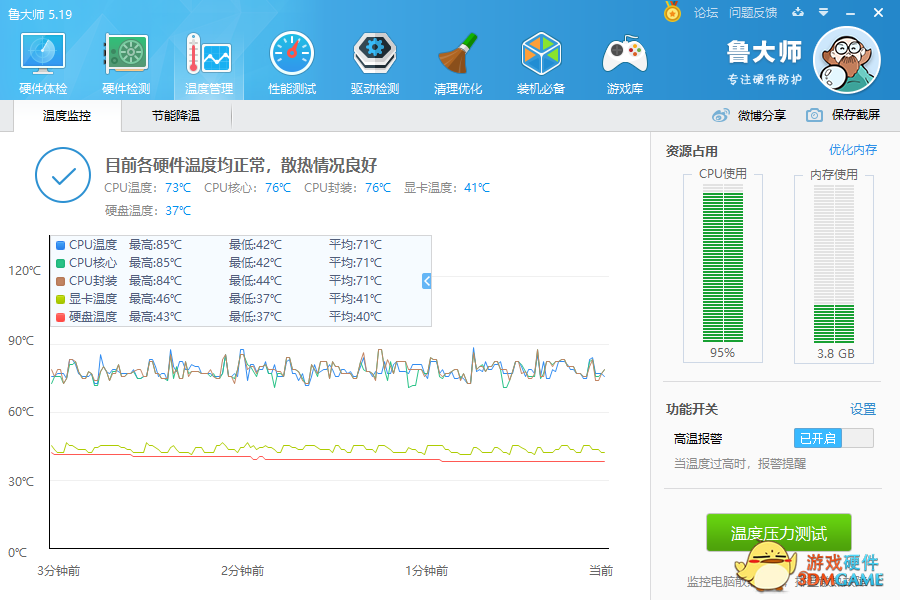Screen dimensions: 900x600
Task: Click 优化内存 optimize memory link
Action: [x=852, y=150]
